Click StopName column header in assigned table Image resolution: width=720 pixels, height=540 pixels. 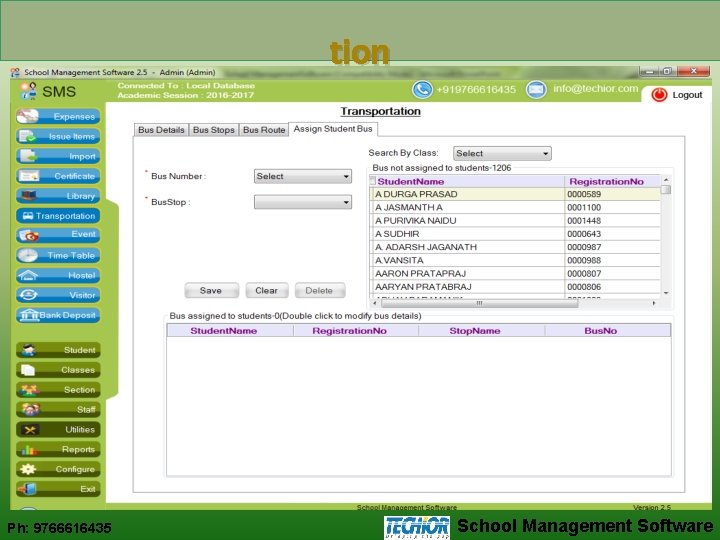(481, 331)
